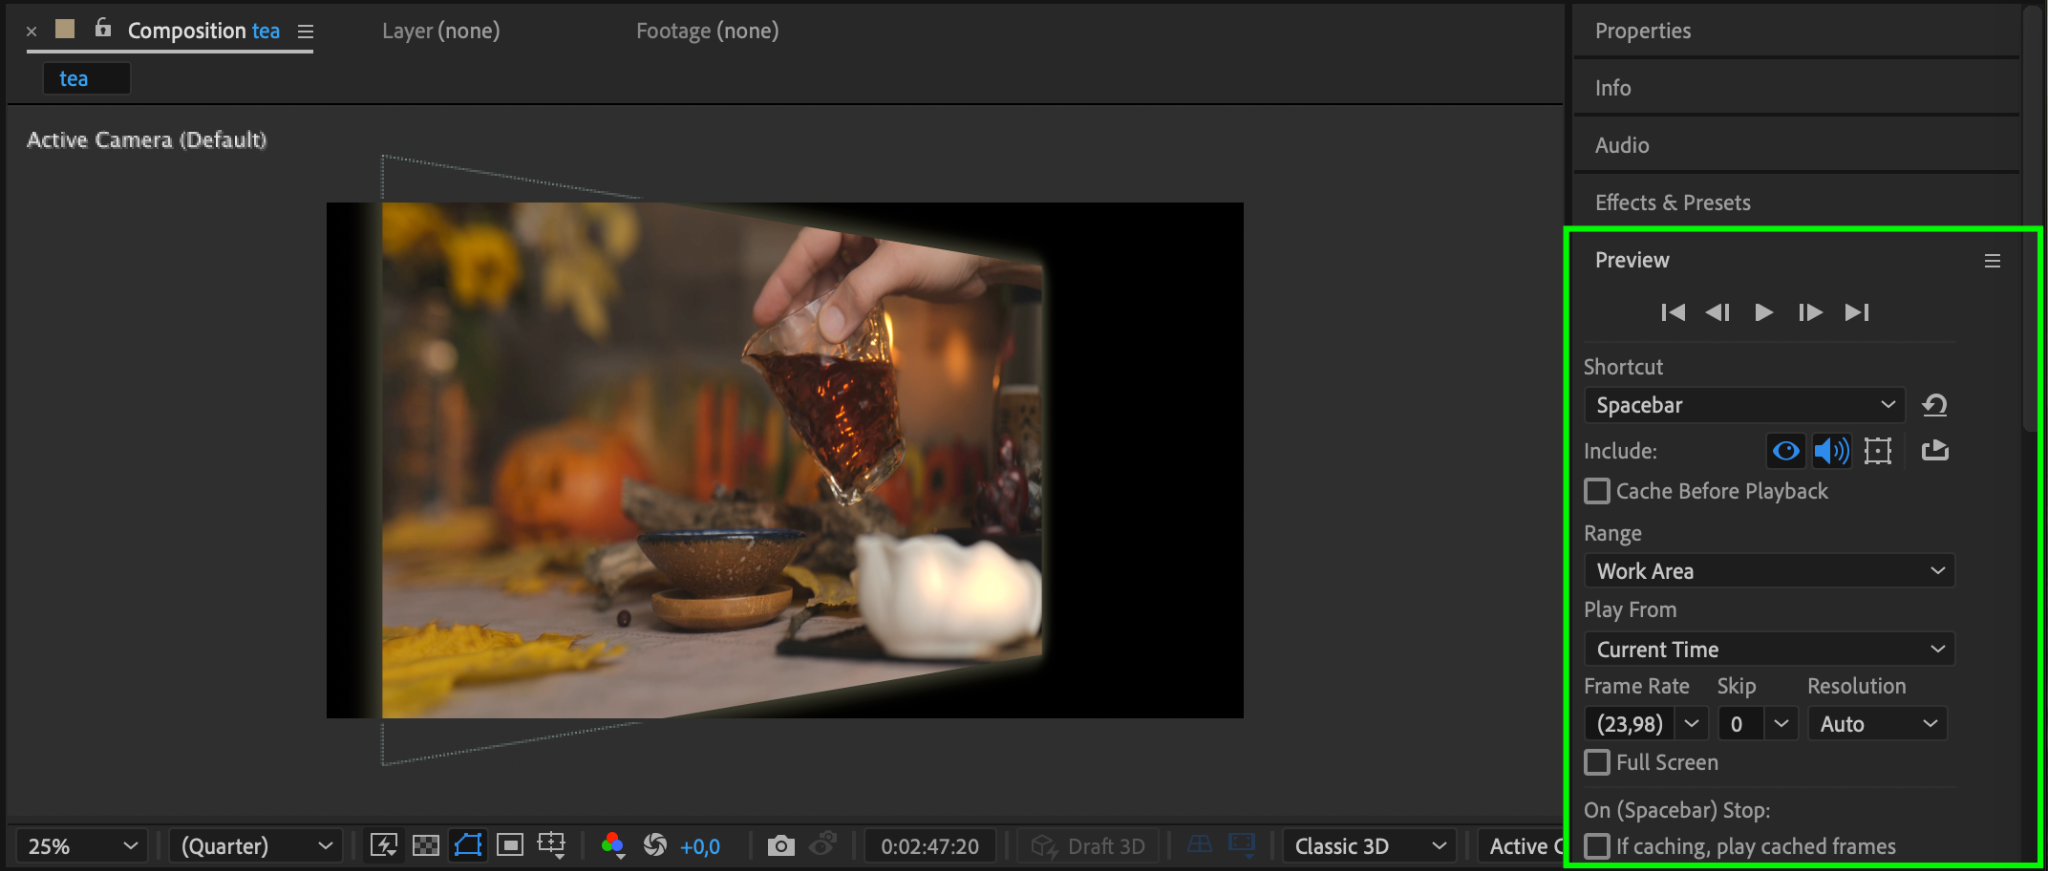
Task: Reset the preview shortcut settings
Action: (1935, 405)
